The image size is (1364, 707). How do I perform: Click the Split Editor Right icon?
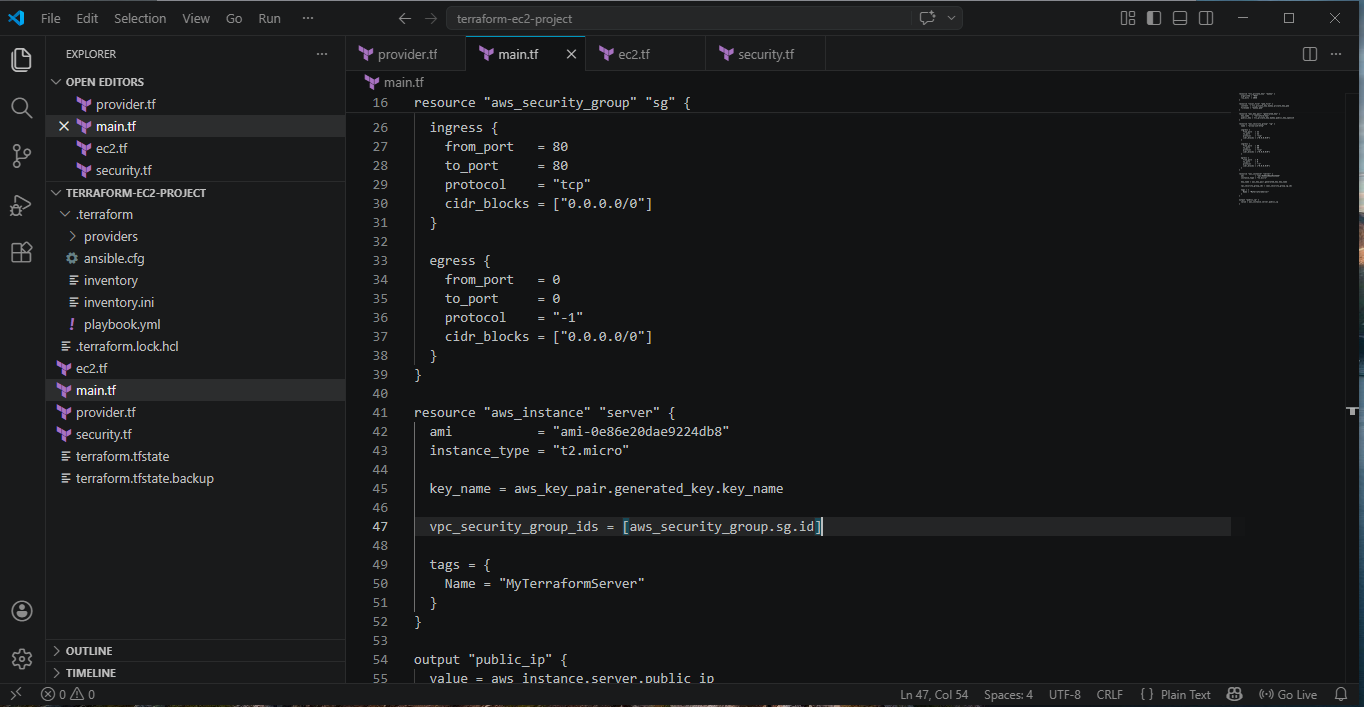tap(1310, 54)
